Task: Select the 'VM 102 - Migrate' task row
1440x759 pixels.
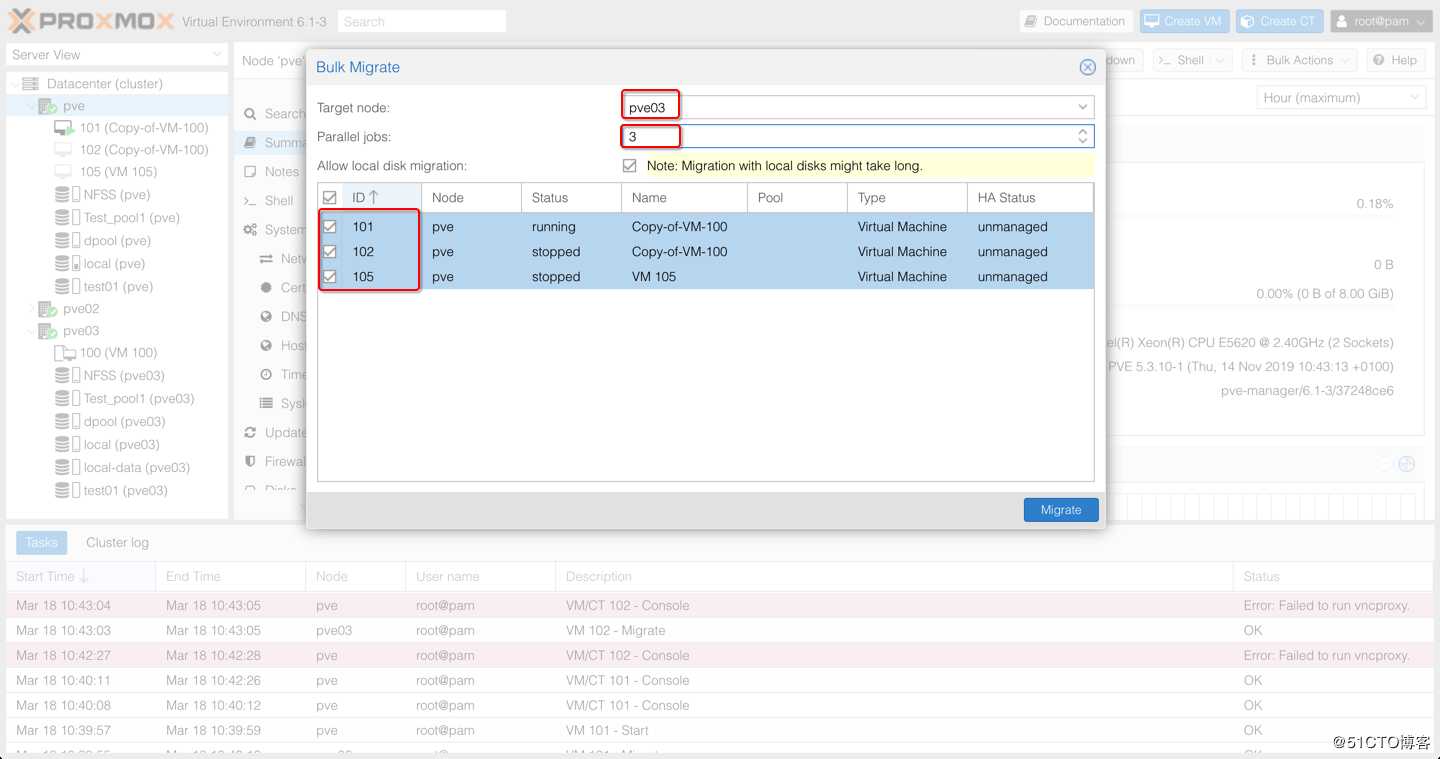Action: pyautogui.click(x=720, y=631)
